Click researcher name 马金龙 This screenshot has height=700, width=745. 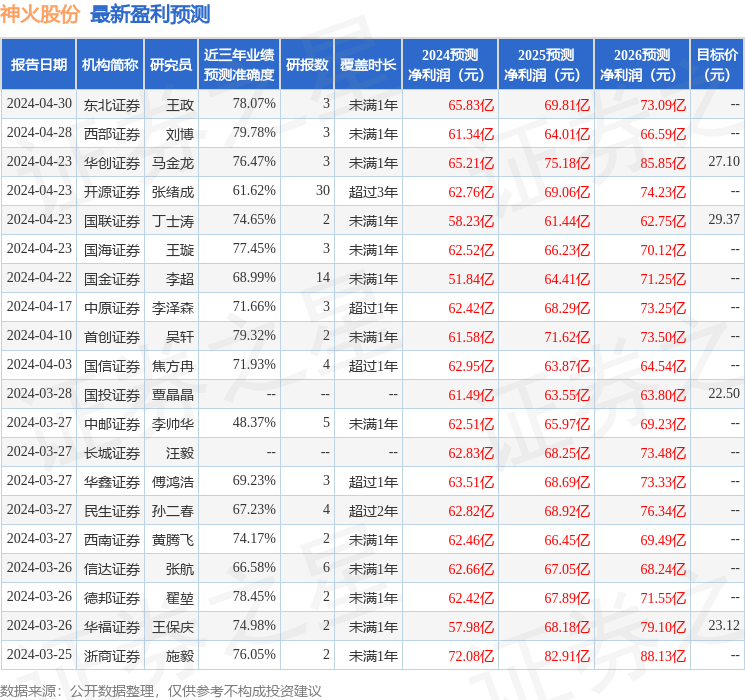(x=173, y=163)
